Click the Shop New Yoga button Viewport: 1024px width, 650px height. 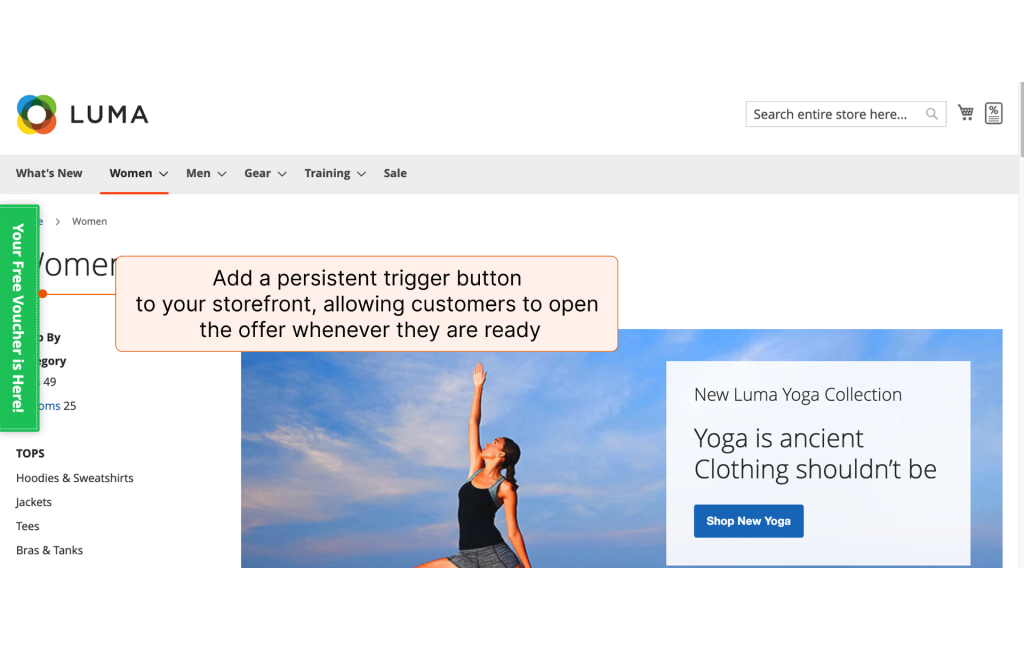[x=748, y=521]
